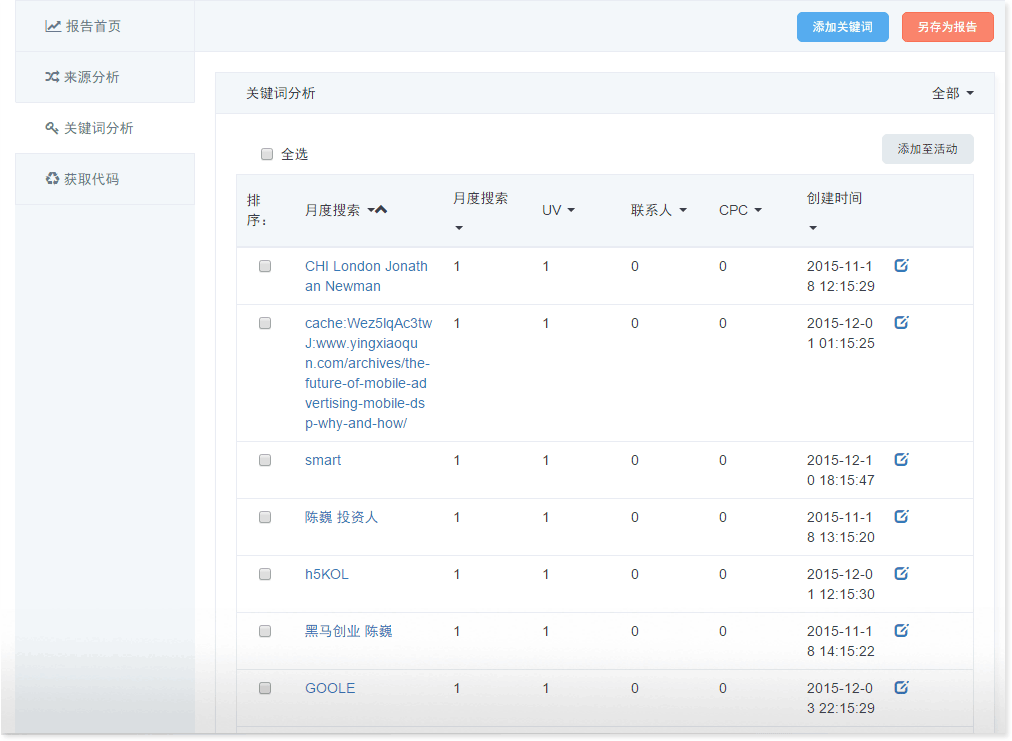Open 获取代码 sidebar item
The image size is (1012, 741).
point(105,179)
